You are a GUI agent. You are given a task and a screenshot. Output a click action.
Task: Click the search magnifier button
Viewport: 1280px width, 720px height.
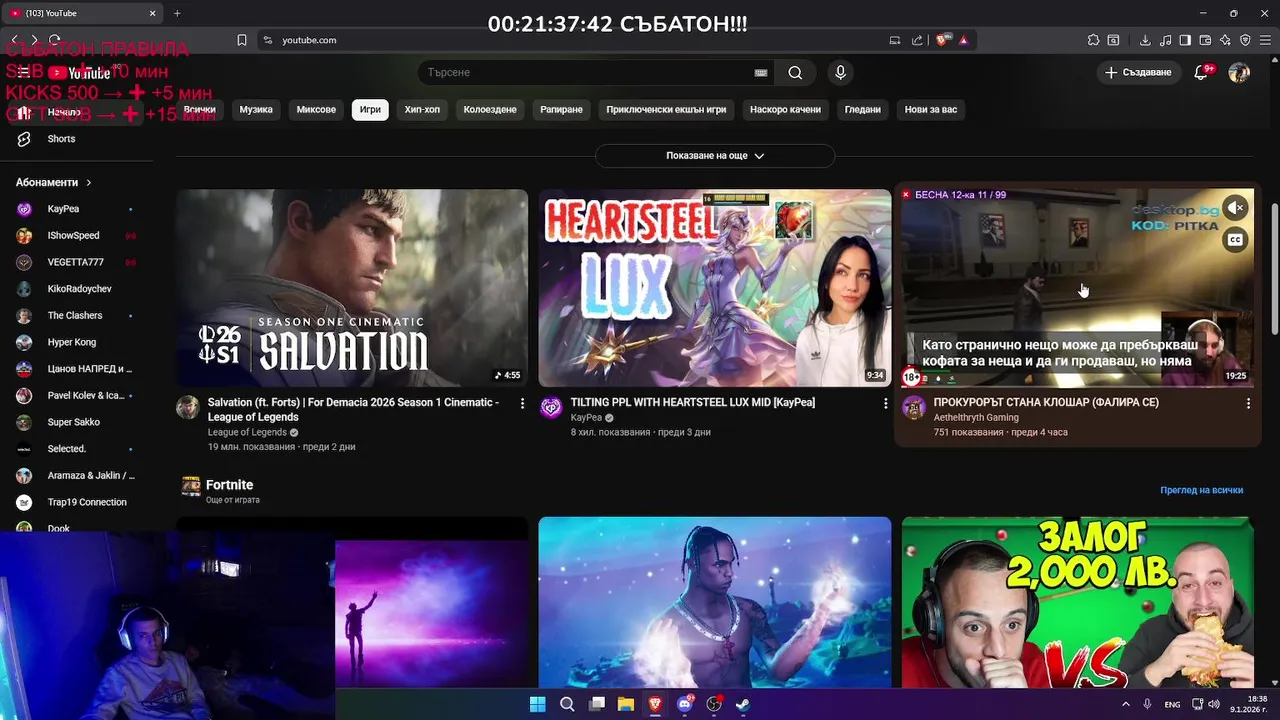[795, 72]
